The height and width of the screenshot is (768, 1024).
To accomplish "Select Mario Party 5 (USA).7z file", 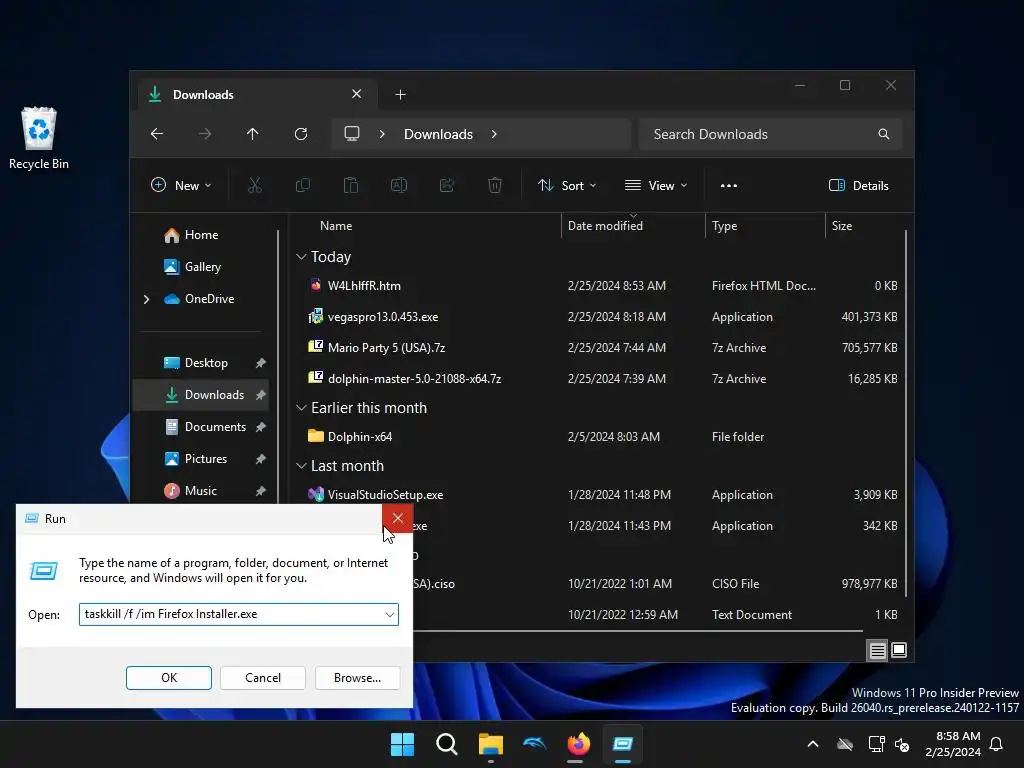I will (386, 348).
